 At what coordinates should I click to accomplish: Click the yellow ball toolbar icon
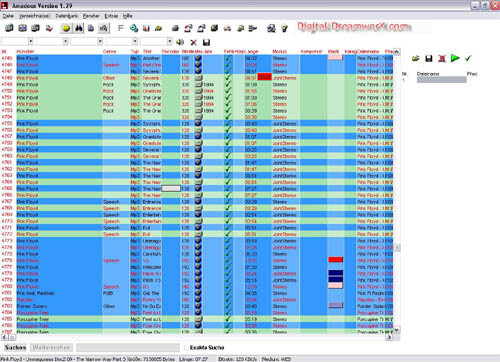[66, 29]
